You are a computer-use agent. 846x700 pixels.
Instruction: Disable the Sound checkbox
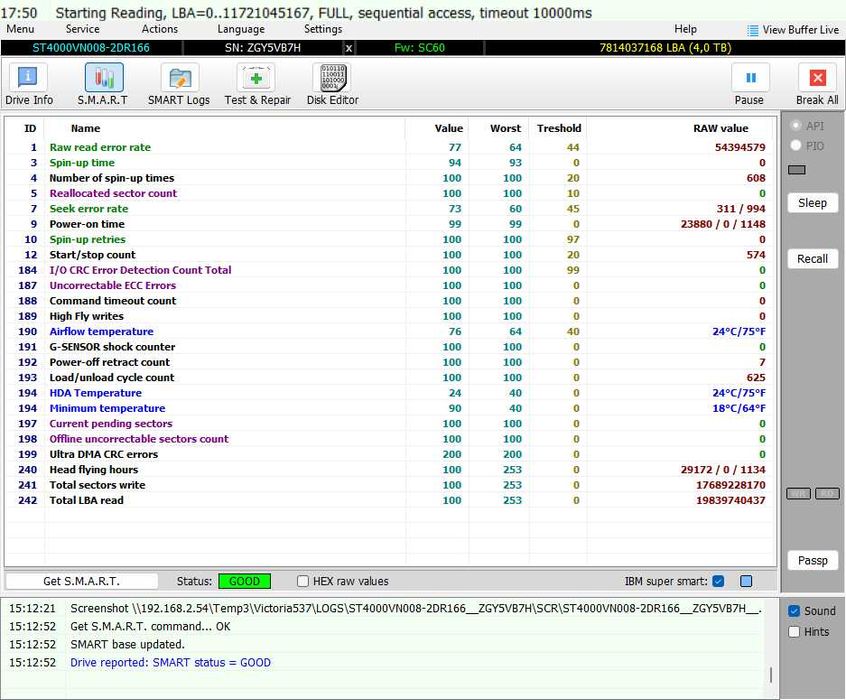[x=794, y=611]
